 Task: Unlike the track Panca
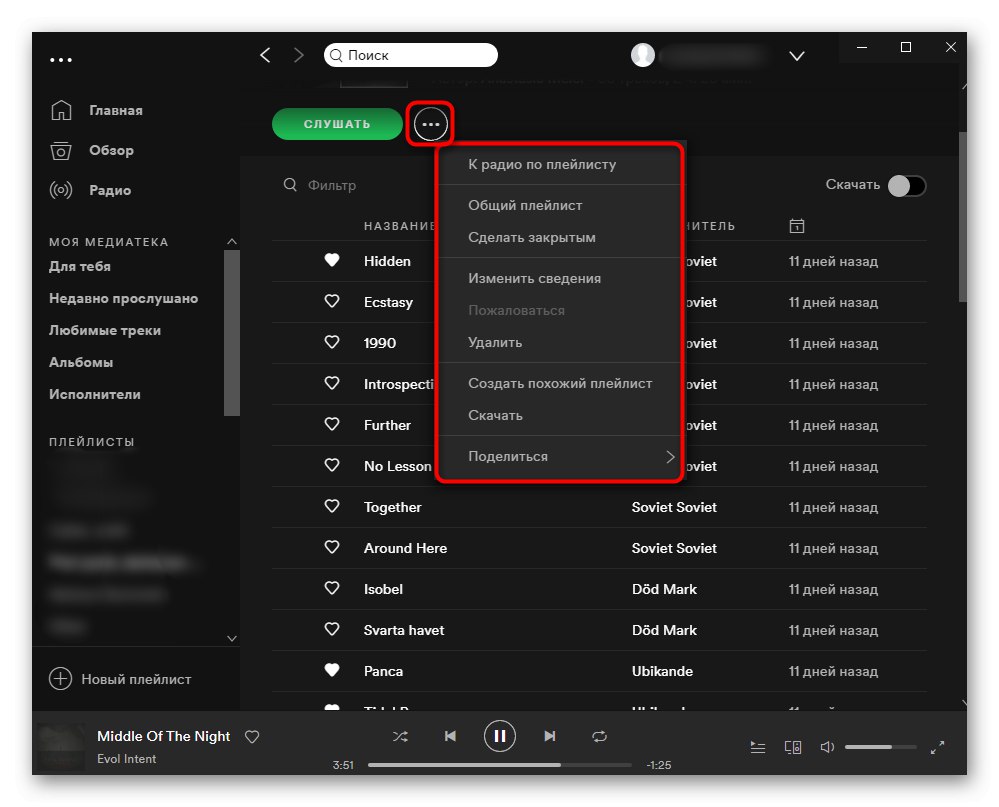pos(332,669)
